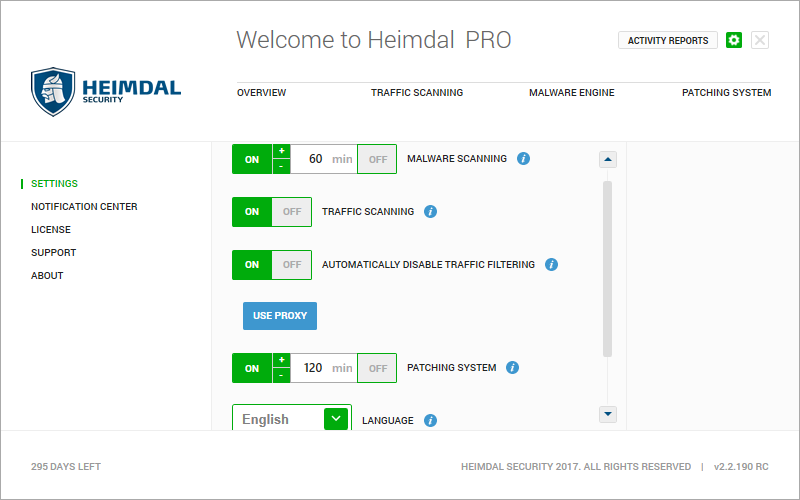Show info about Patching System setting
Viewport: 800px width, 500px height.
(512, 367)
